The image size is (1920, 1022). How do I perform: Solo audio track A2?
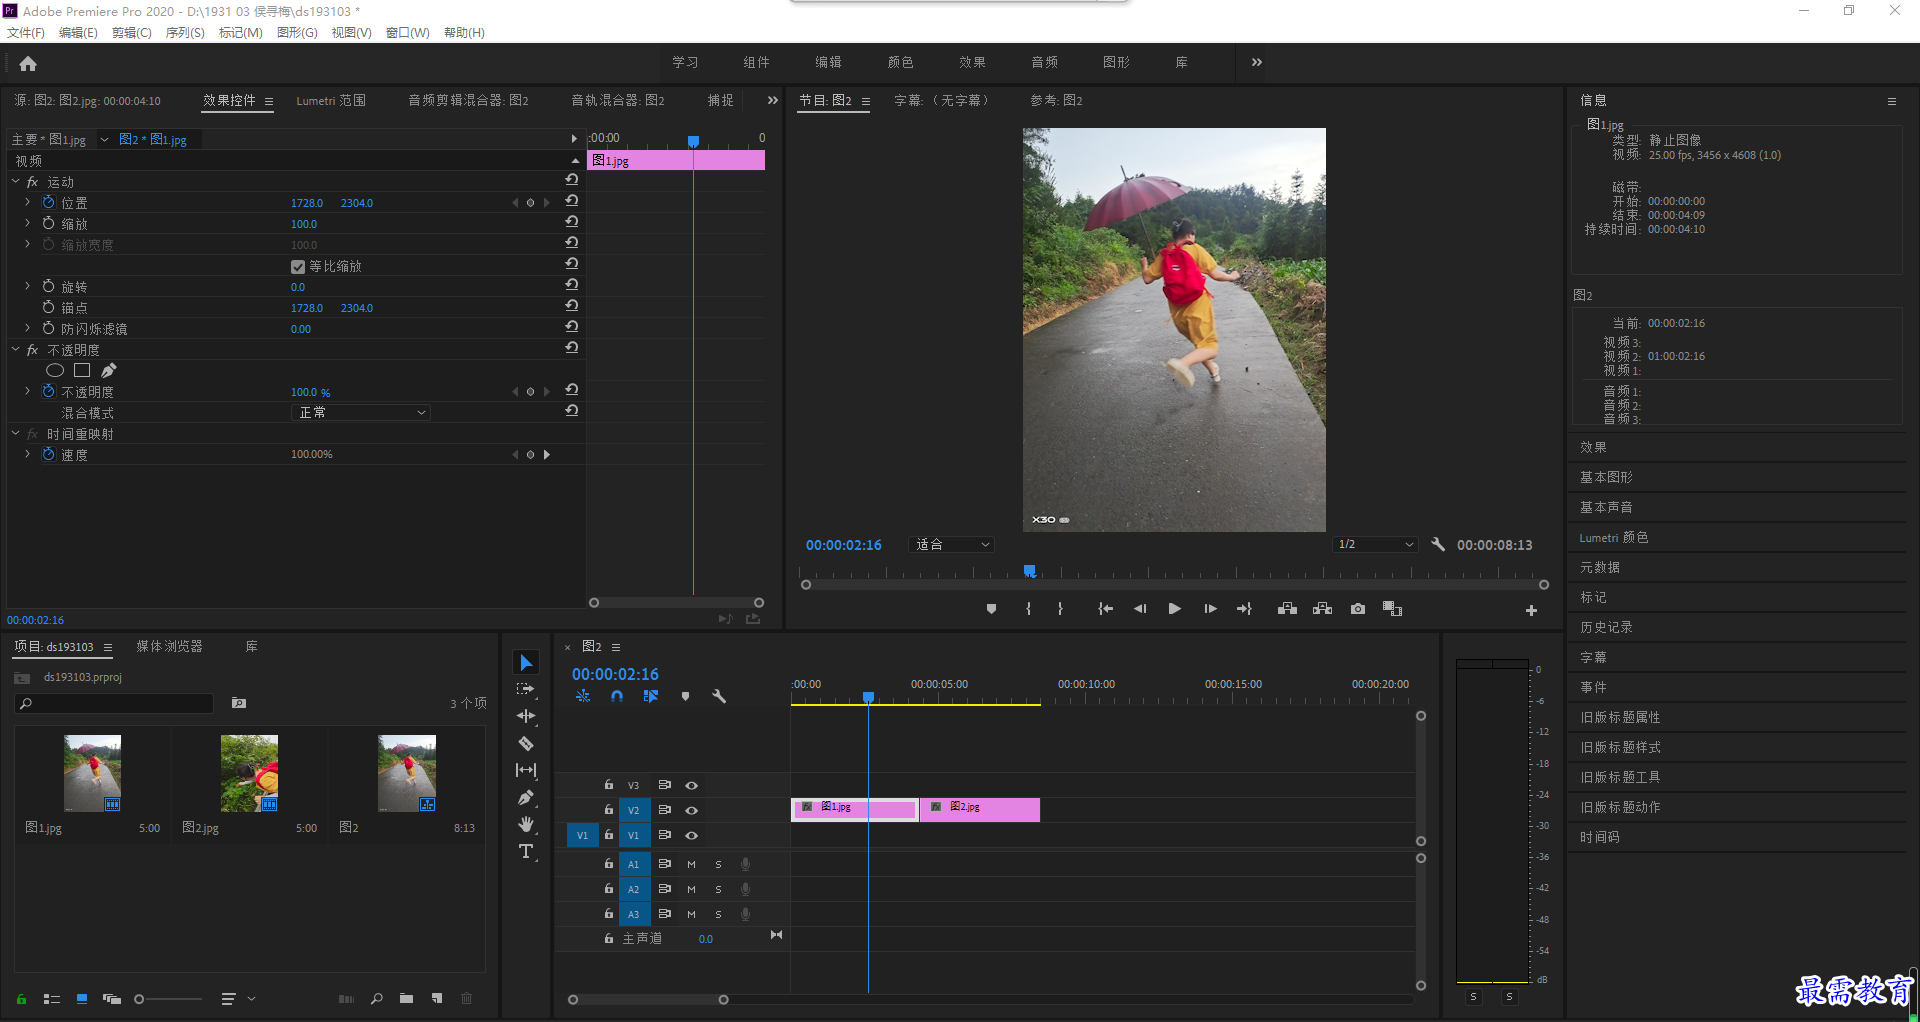click(x=718, y=889)
